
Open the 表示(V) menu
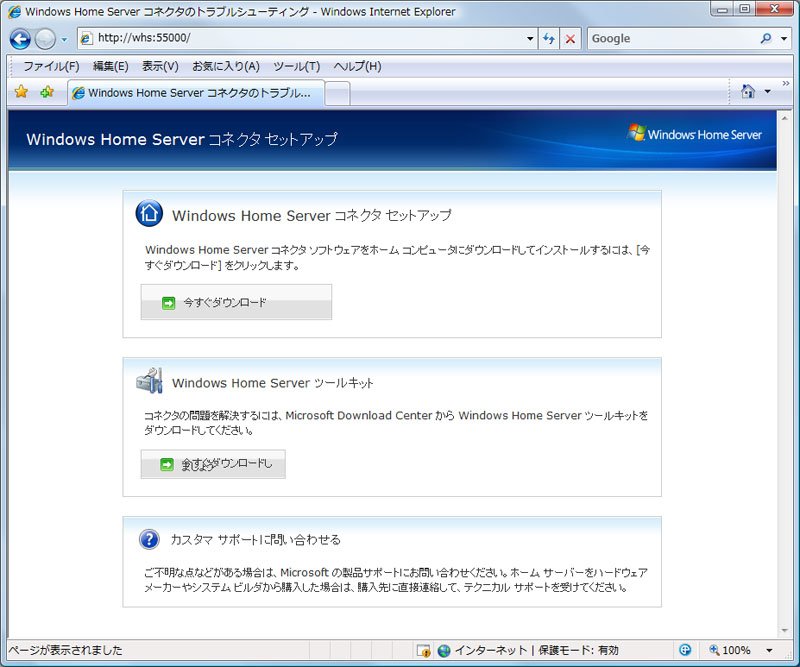[x=160, y=66]
